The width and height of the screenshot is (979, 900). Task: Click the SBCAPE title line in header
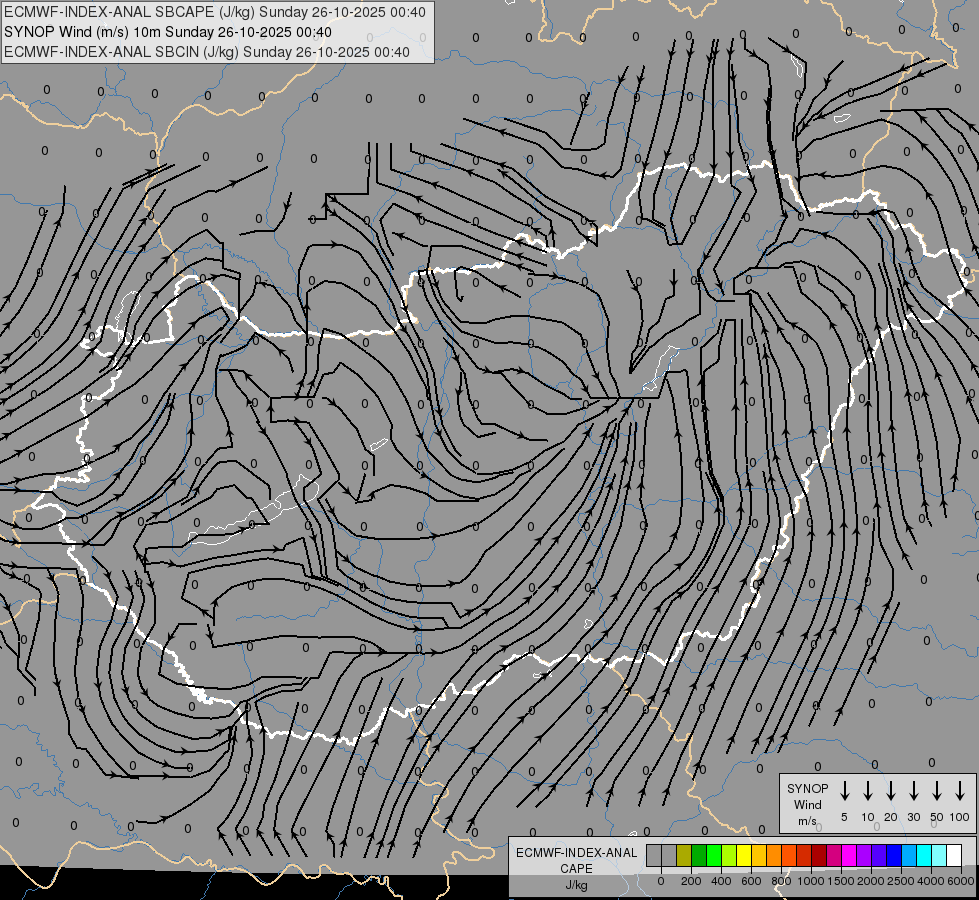click(x=215, y=12)
